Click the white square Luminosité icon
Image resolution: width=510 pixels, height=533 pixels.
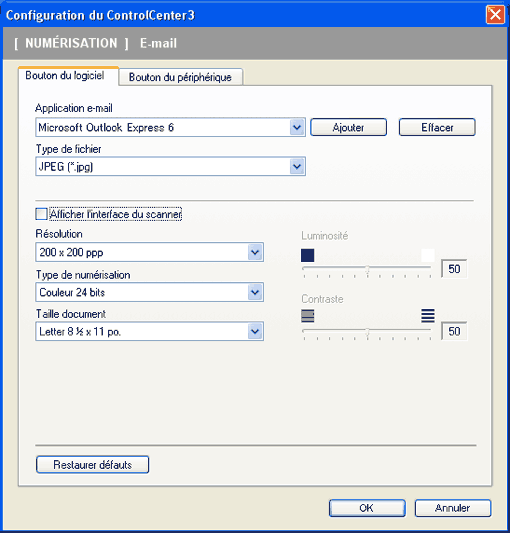point(428,255)
